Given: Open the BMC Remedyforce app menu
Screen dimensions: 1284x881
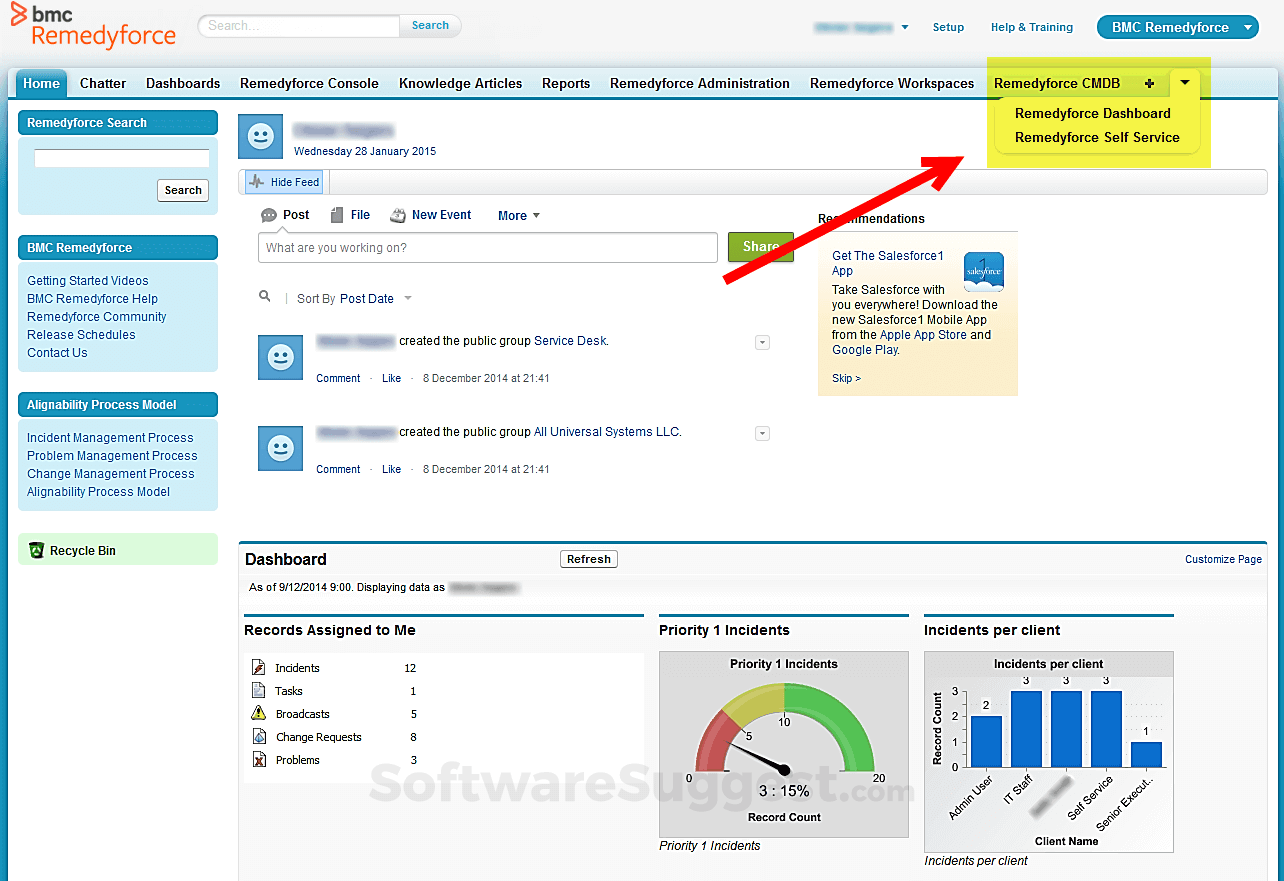Looking at the screenshot, I should pyautogui.click(x=1177, y=28).
